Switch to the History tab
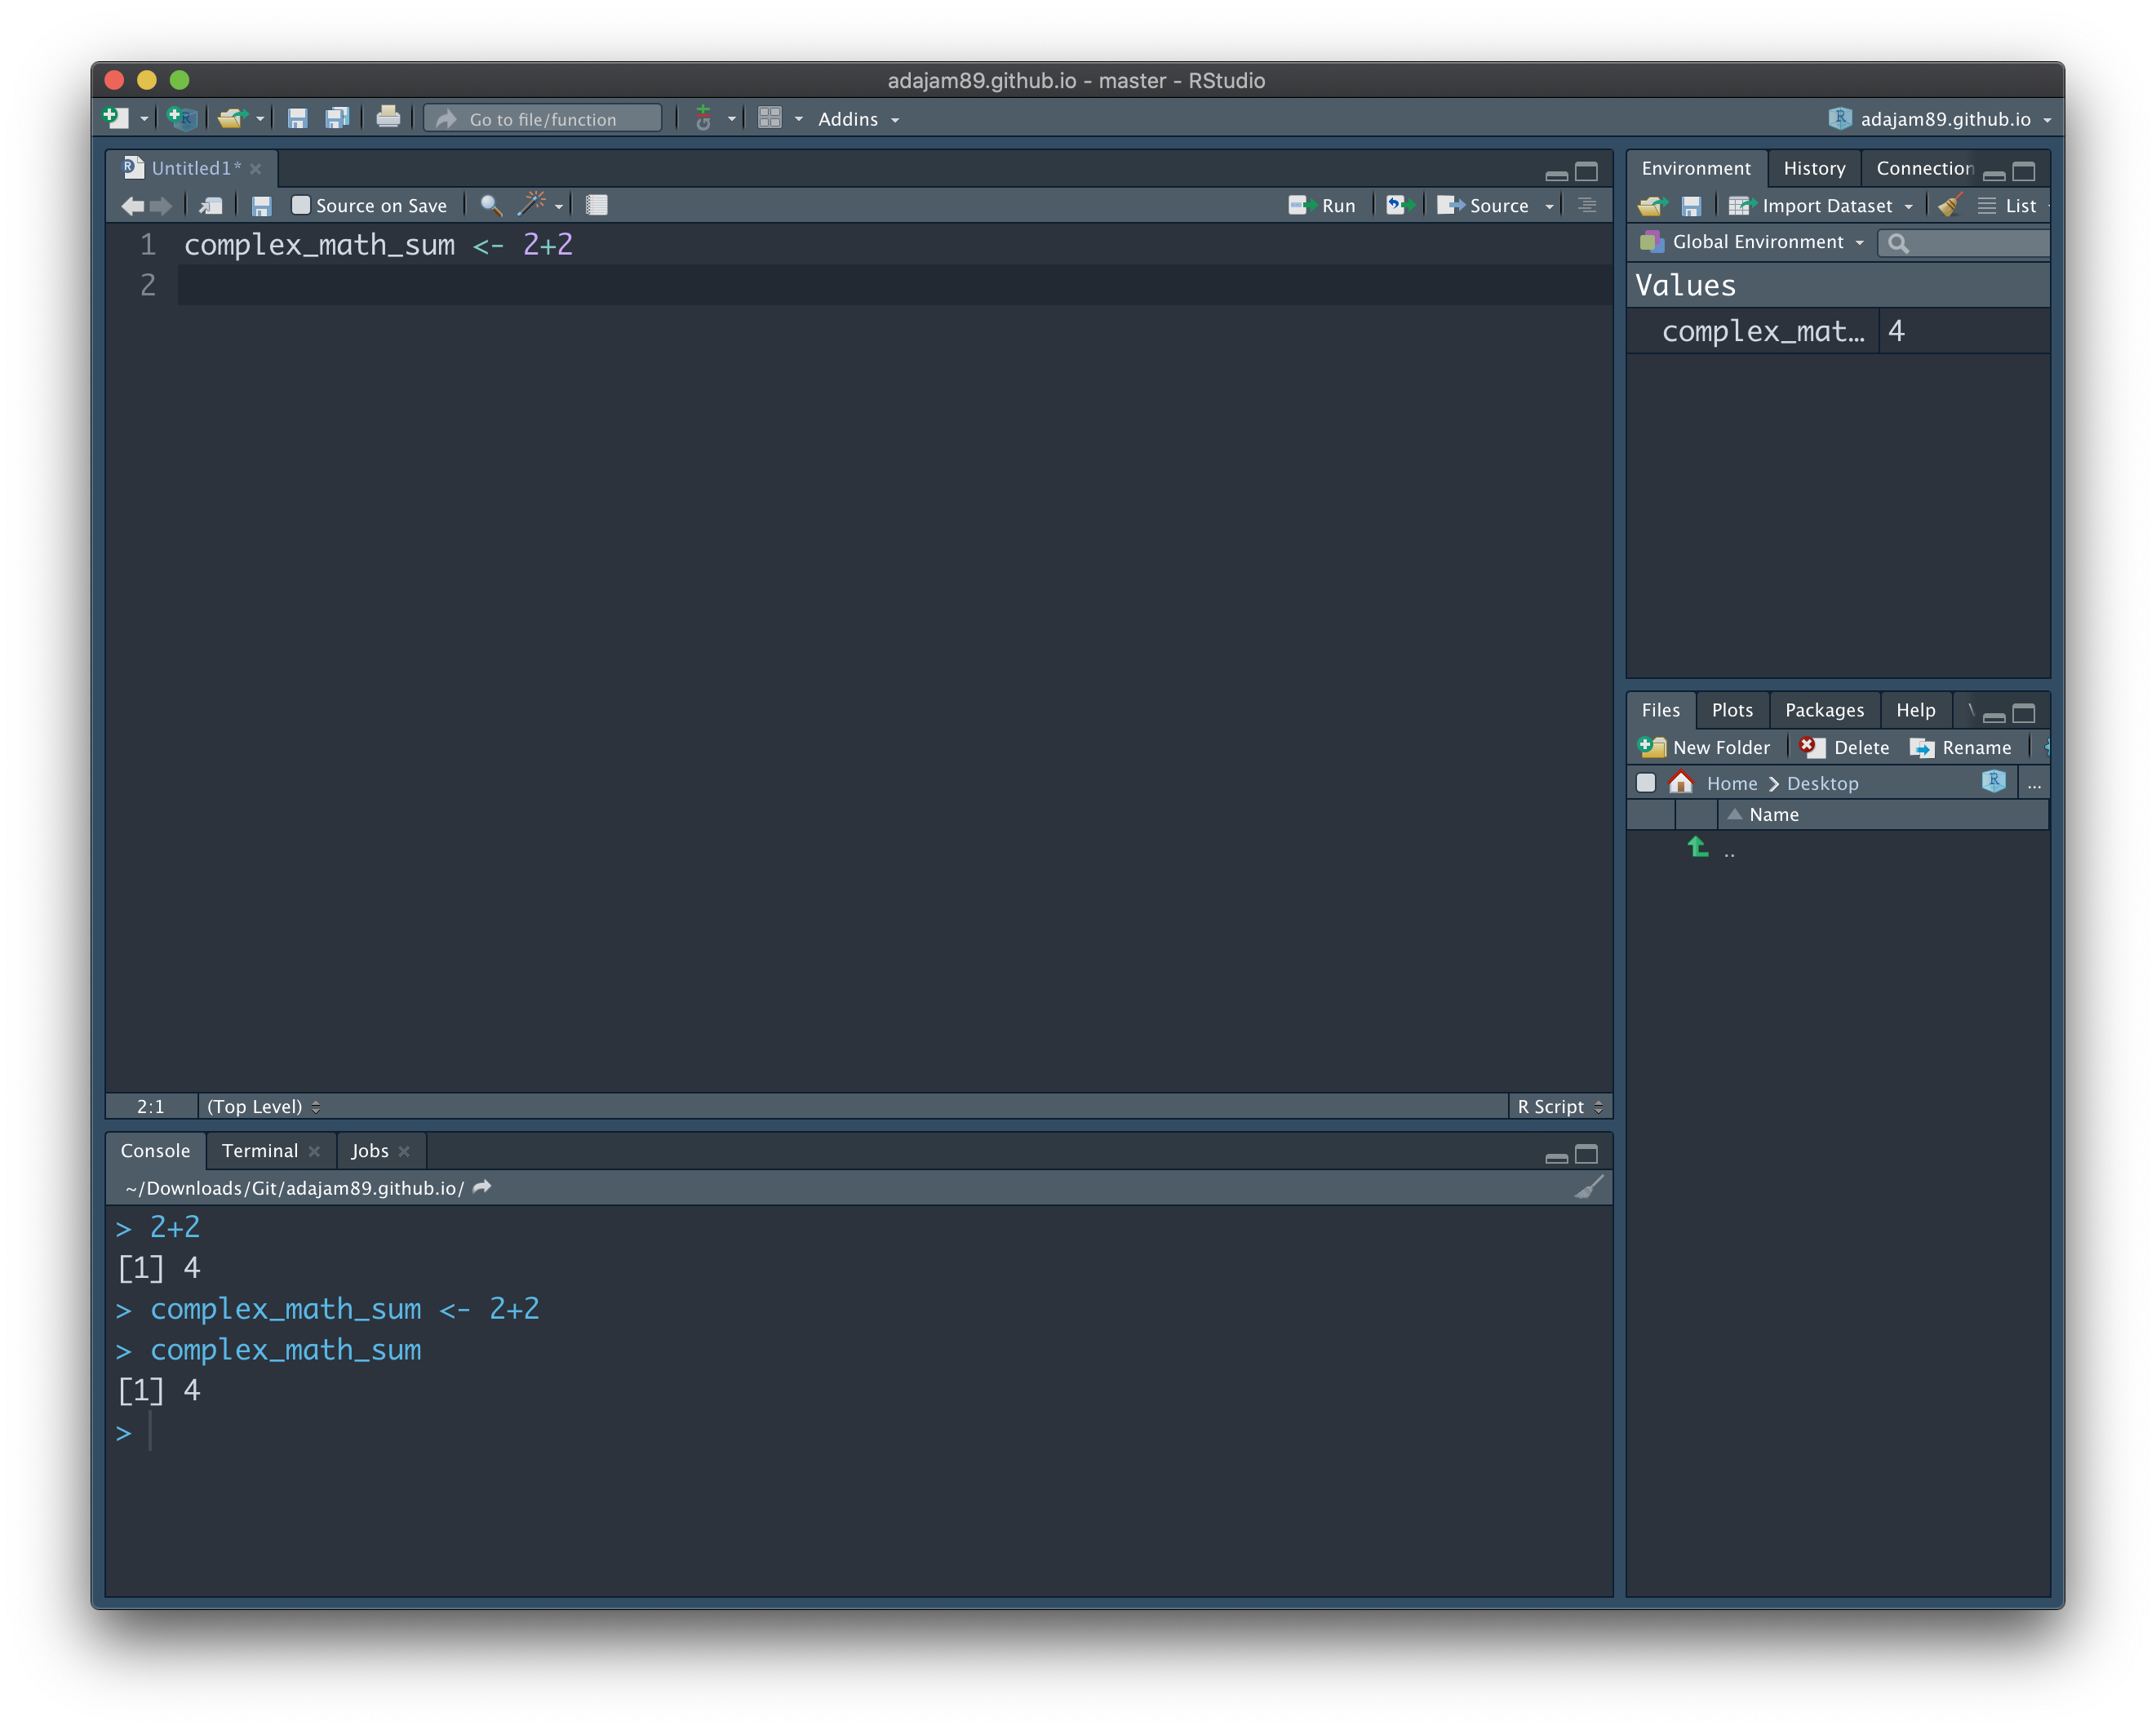 pos(1814,168)
